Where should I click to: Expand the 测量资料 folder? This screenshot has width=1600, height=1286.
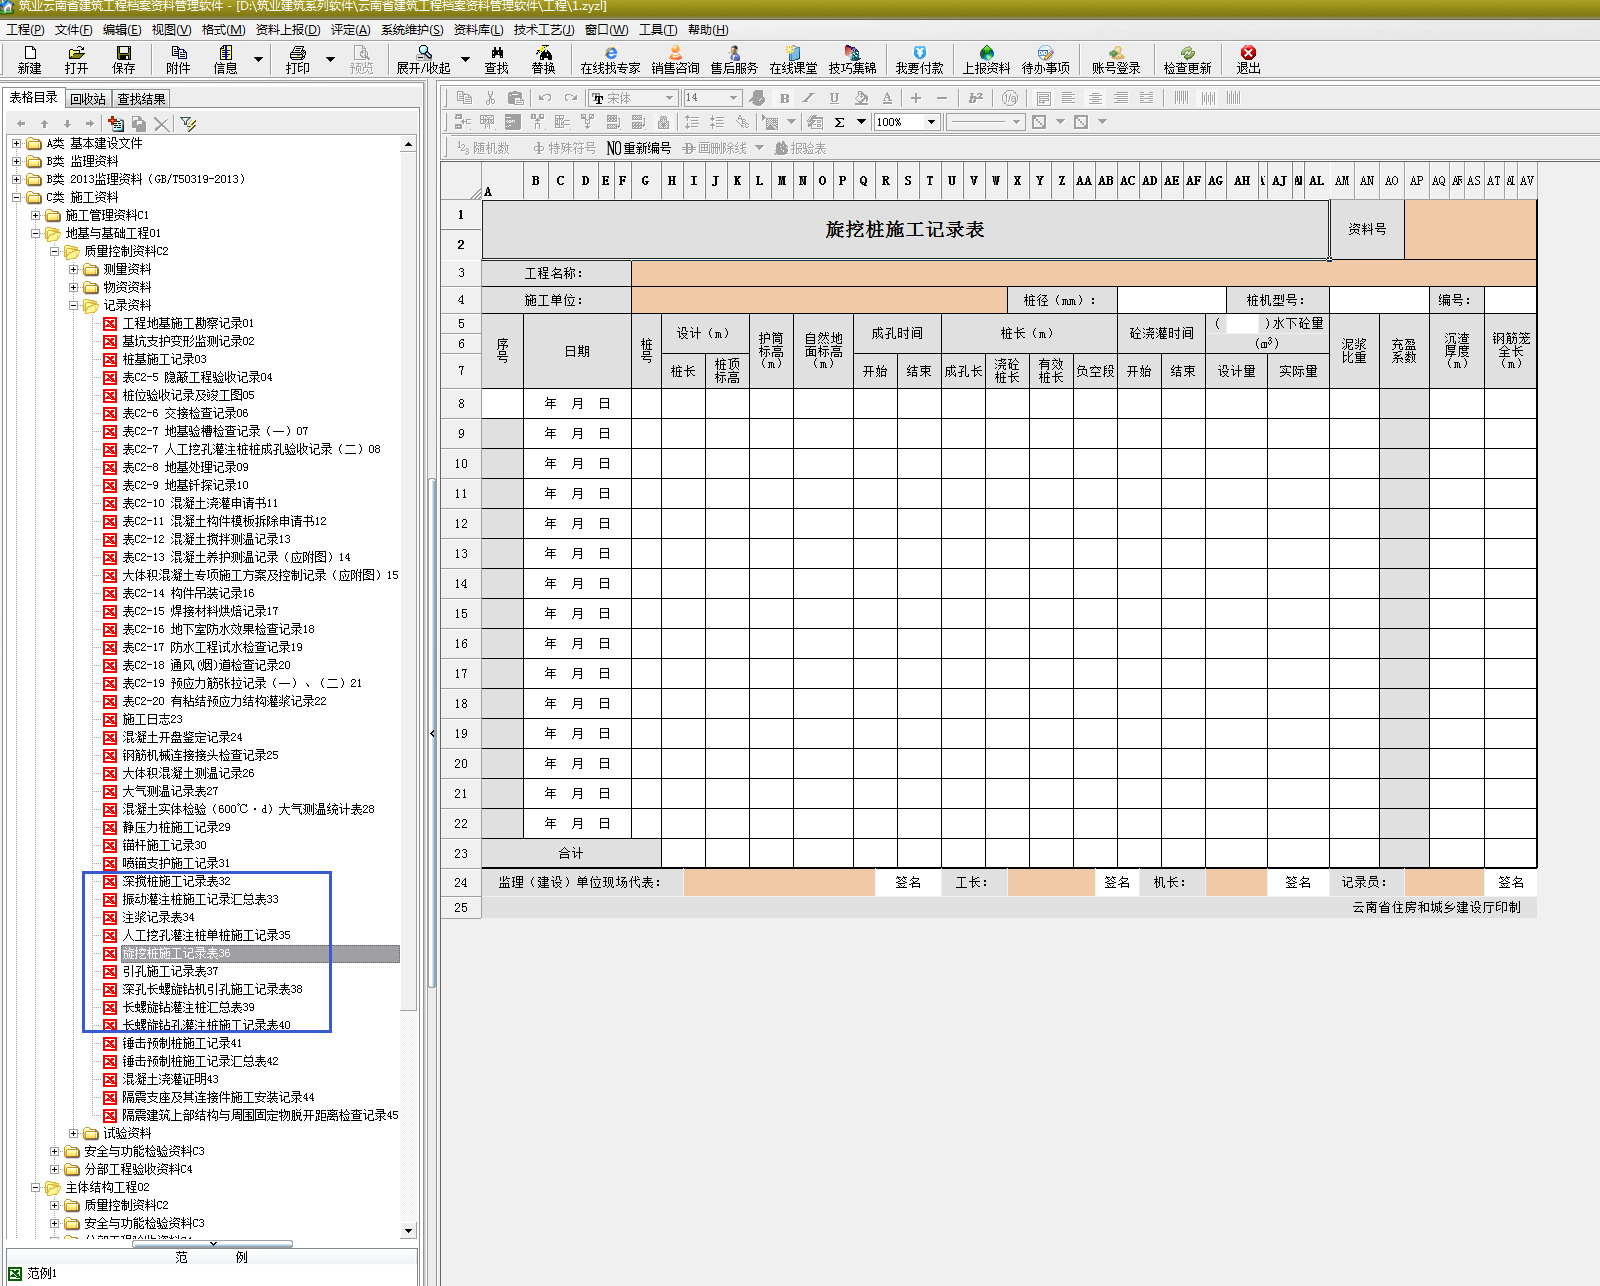73,269
